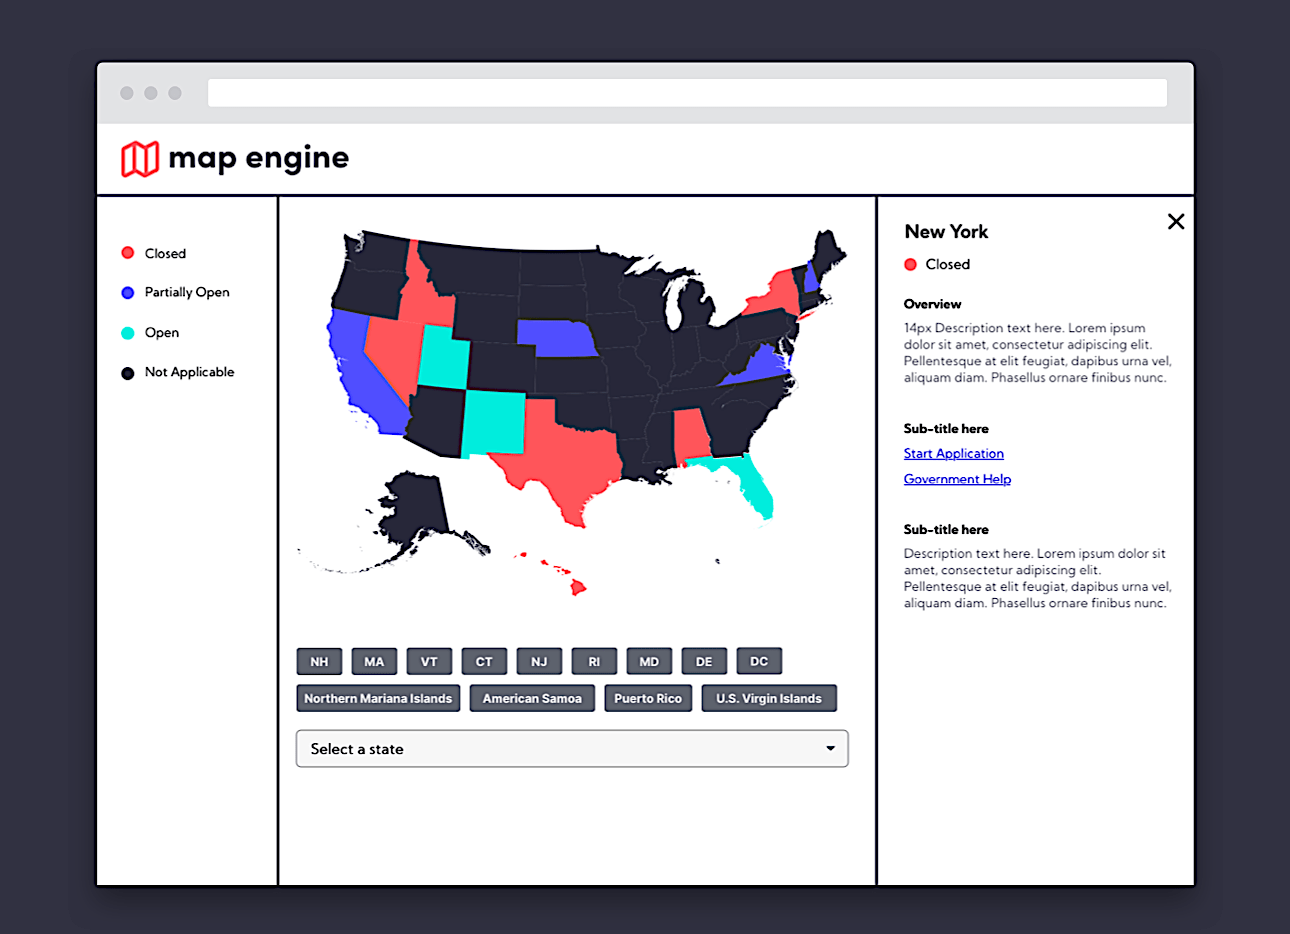Screen dimensions: 1290x934
Task: Click the black Not Applicable color swatch
Action: [126, 372]
